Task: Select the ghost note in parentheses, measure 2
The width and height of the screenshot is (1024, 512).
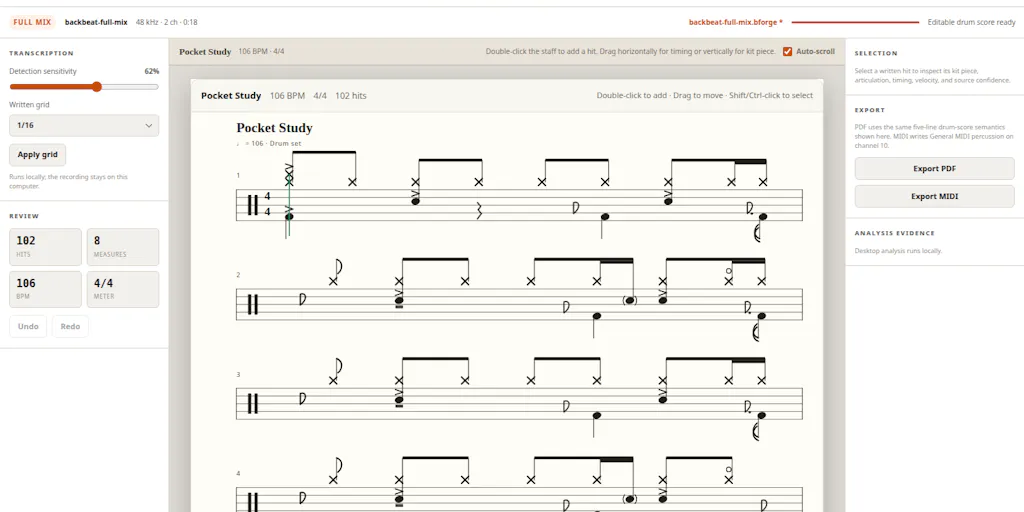Action: [x=630, y=300]
